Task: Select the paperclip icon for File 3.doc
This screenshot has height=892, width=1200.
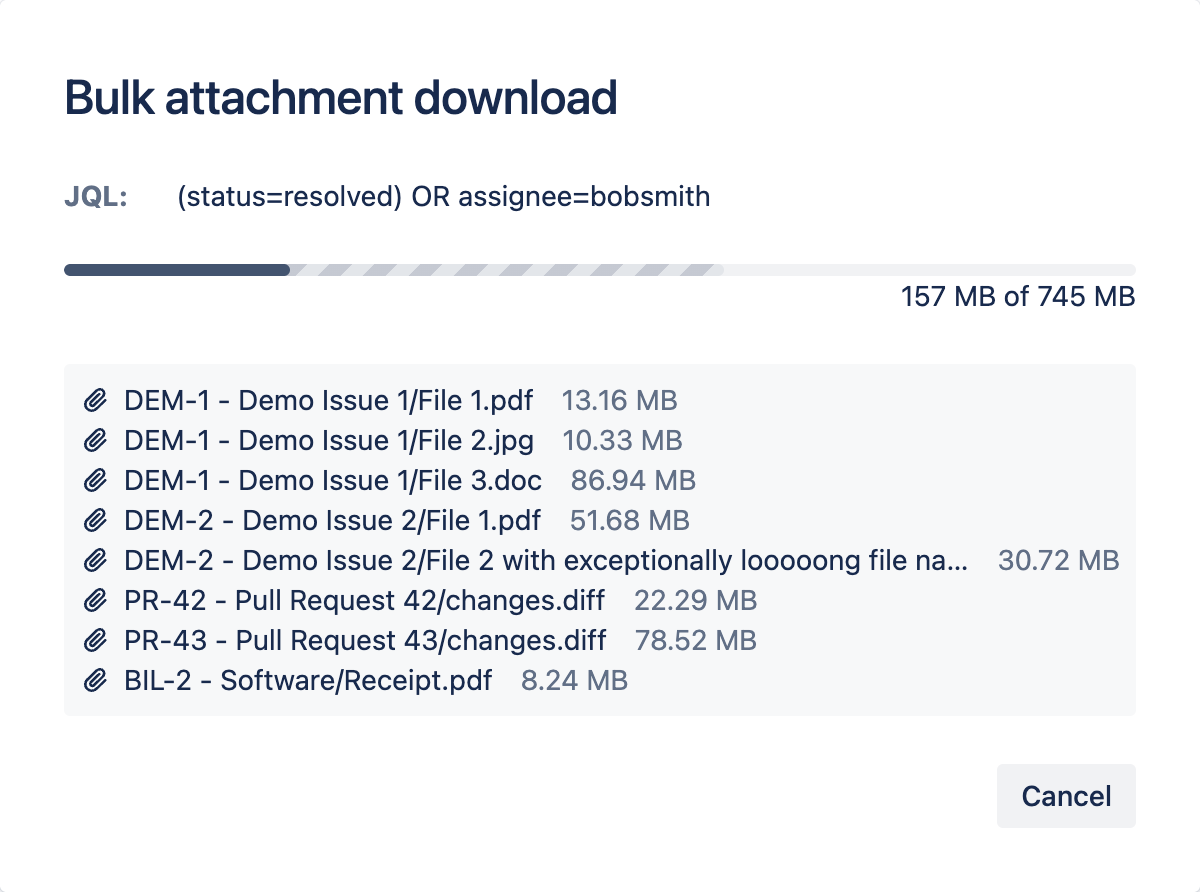Action: point(95,480)
